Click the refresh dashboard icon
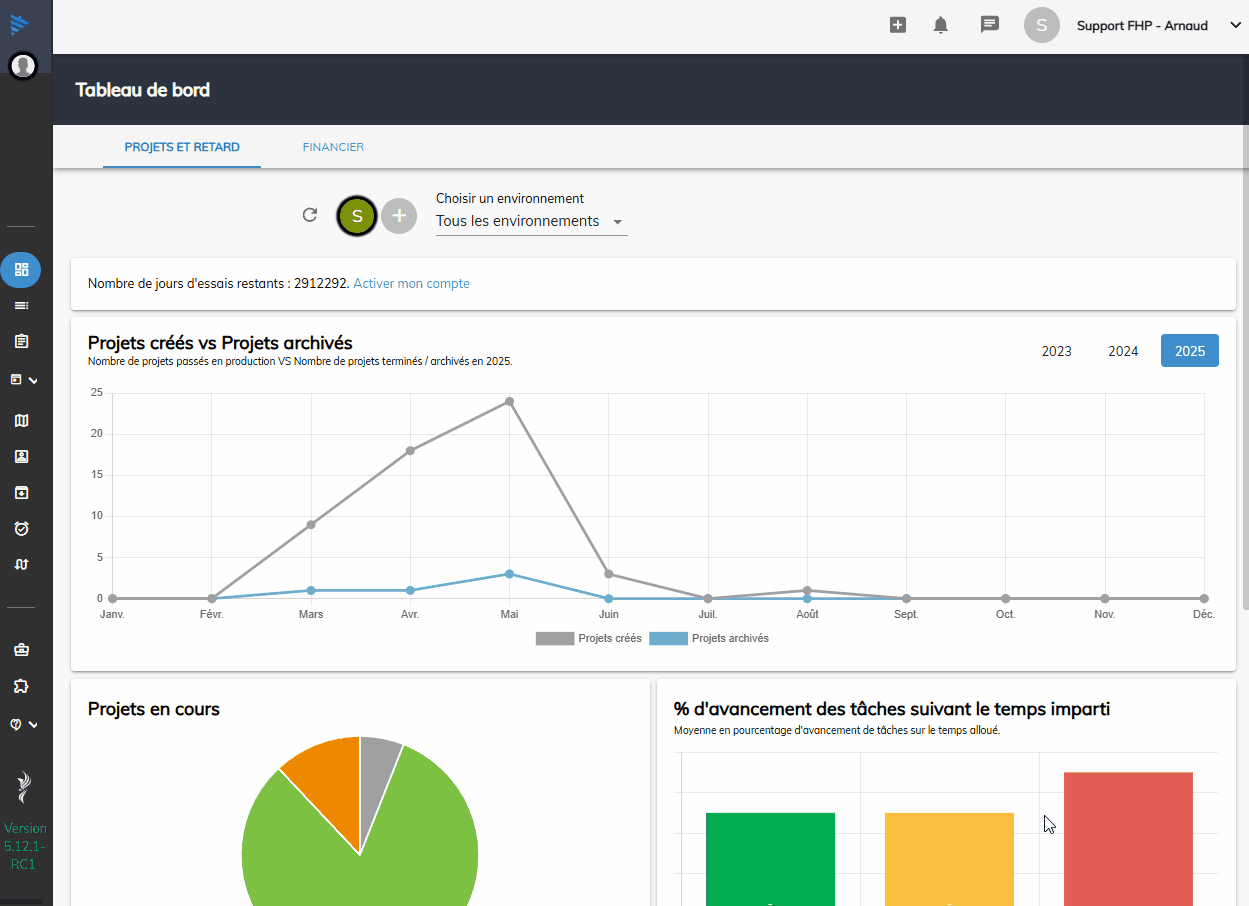This screenshot has width=1249, height=906. point(310,215)
